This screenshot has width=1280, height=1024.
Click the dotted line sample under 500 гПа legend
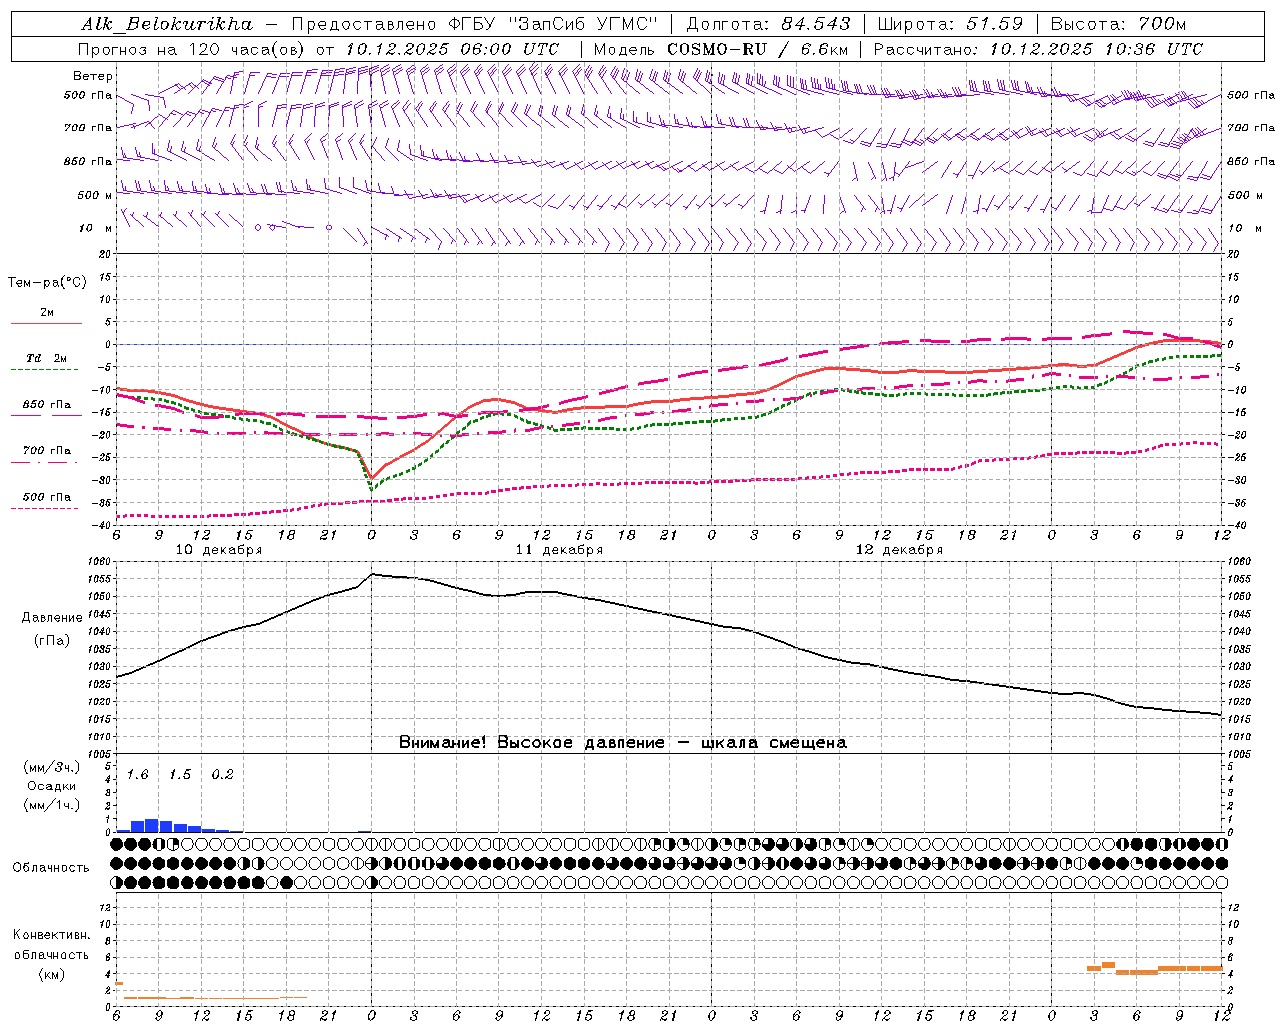pos(45,508)
